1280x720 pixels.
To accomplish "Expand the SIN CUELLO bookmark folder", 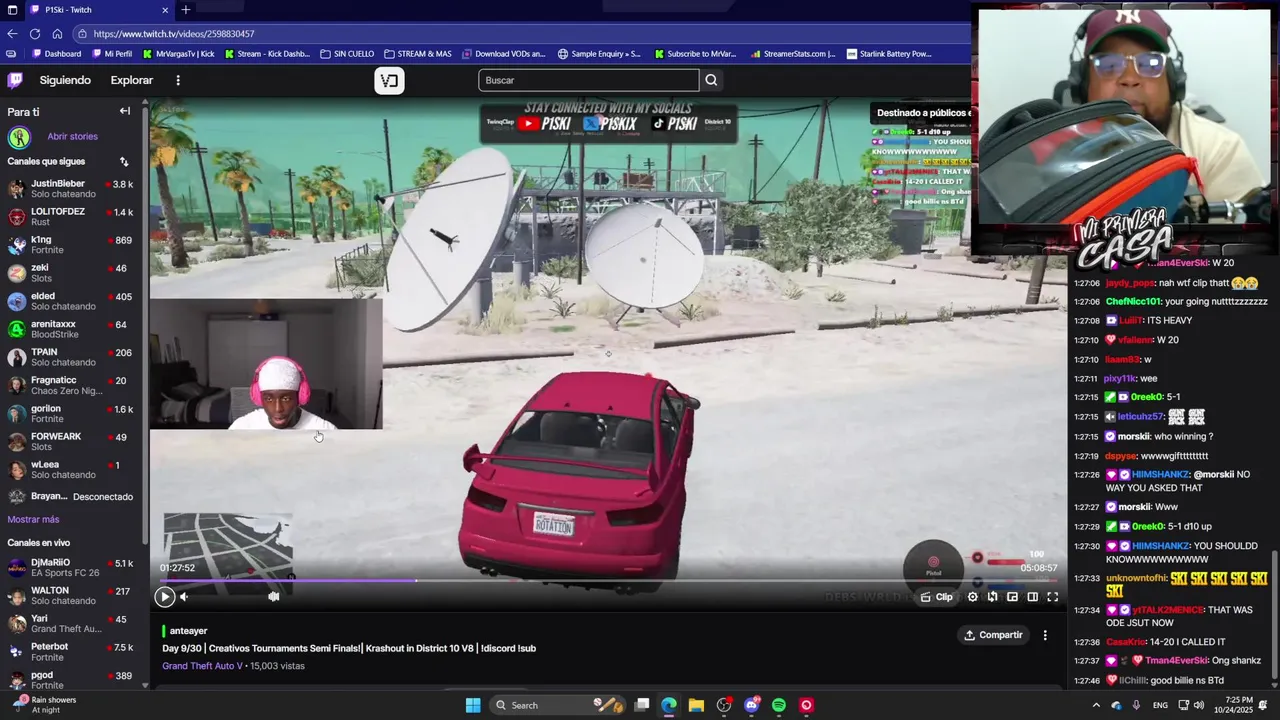I will (347, 54).
